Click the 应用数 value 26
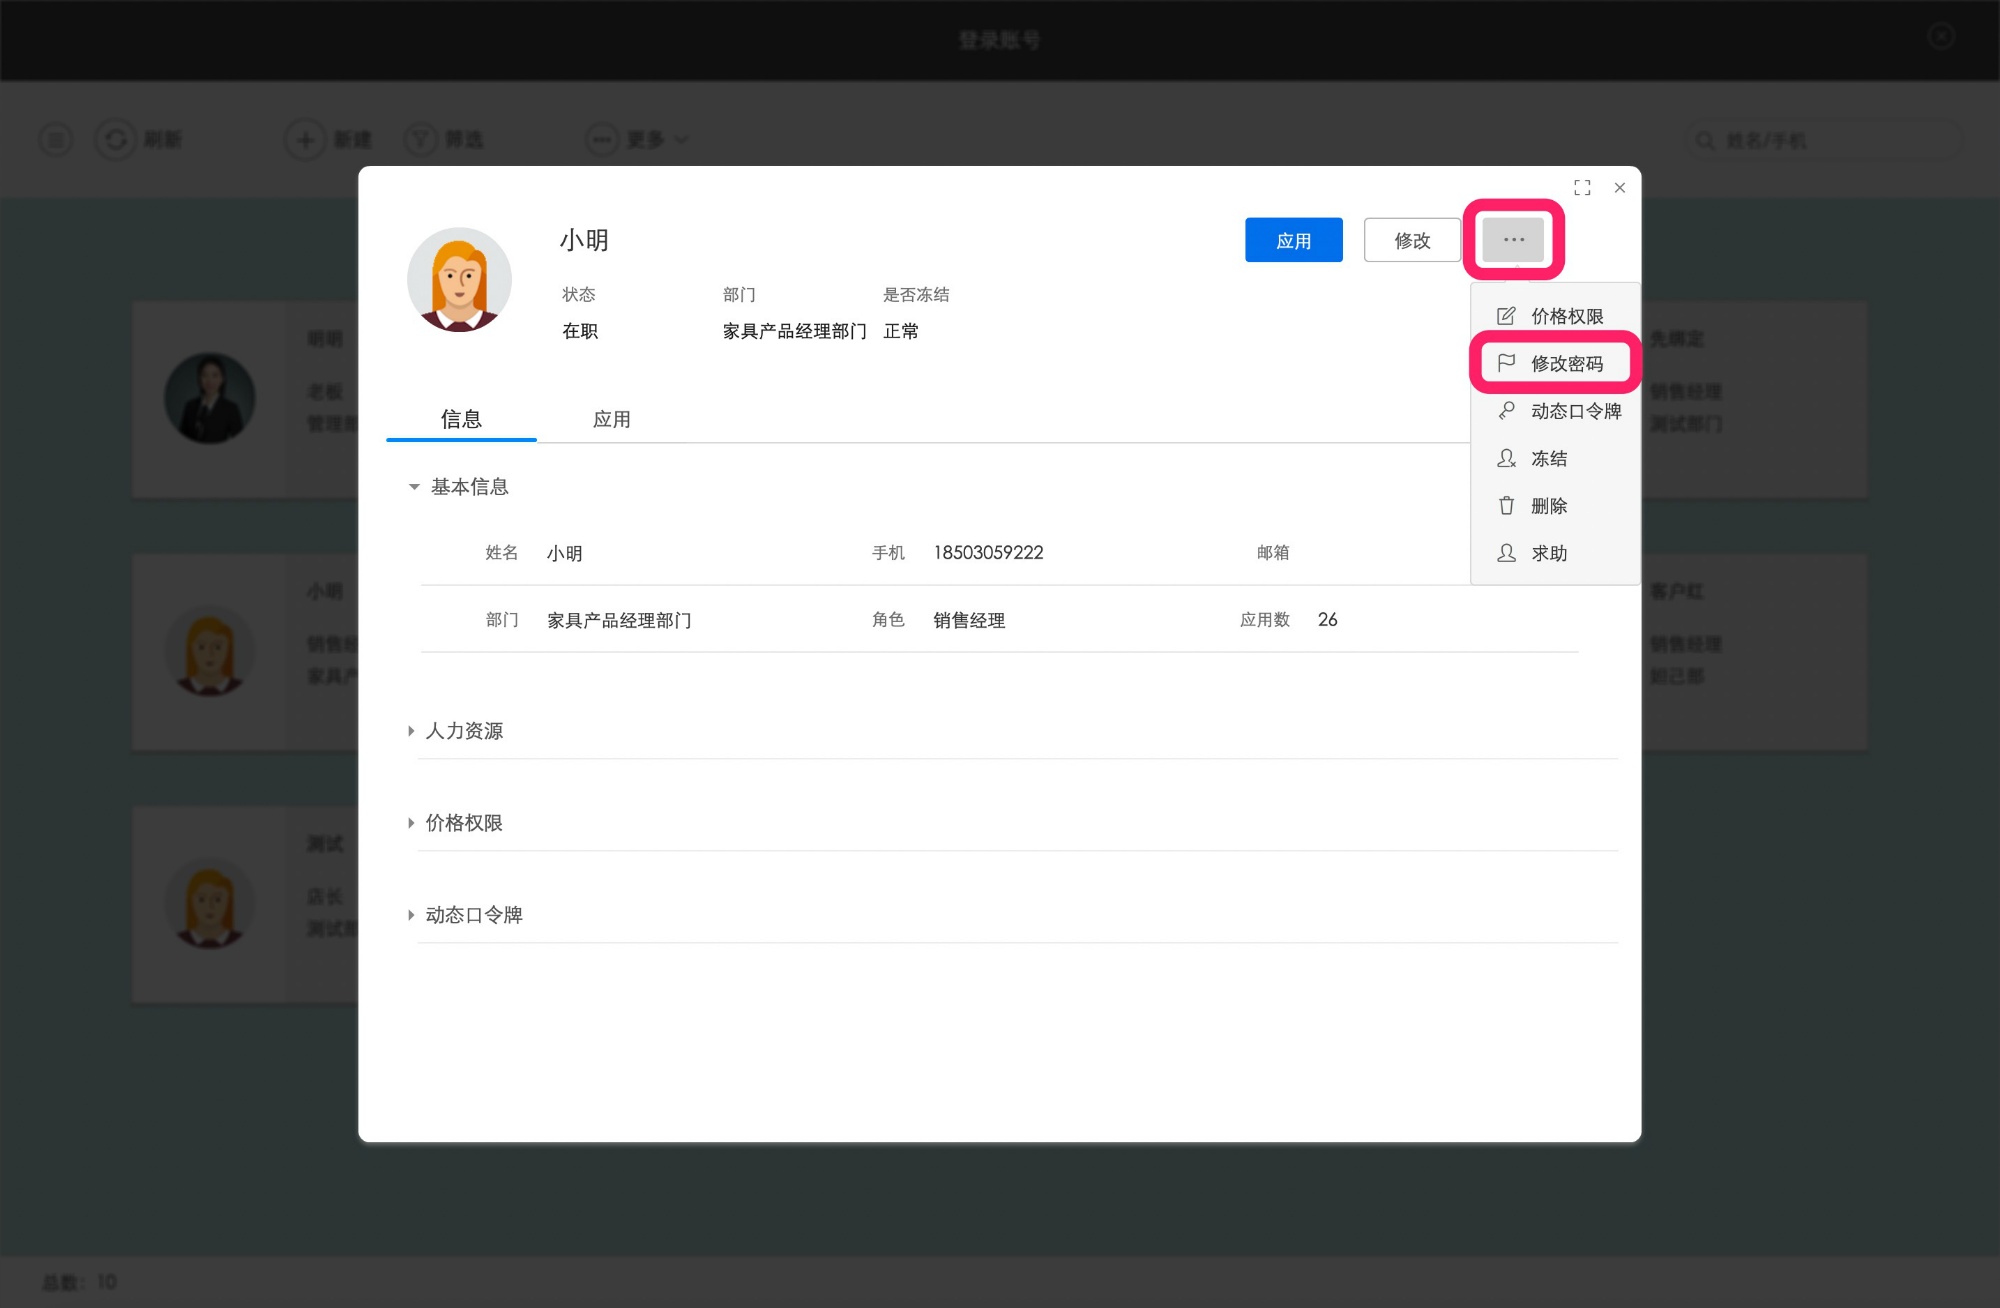The width and height of the screenshot is (2000, 1308). [1327, 620]
